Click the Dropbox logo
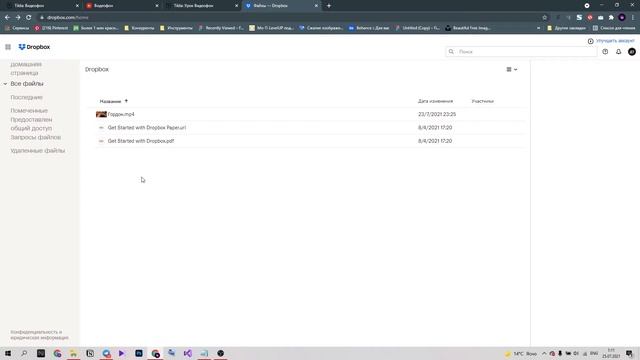This screenshot has width=640, height=360. point(34,47)
